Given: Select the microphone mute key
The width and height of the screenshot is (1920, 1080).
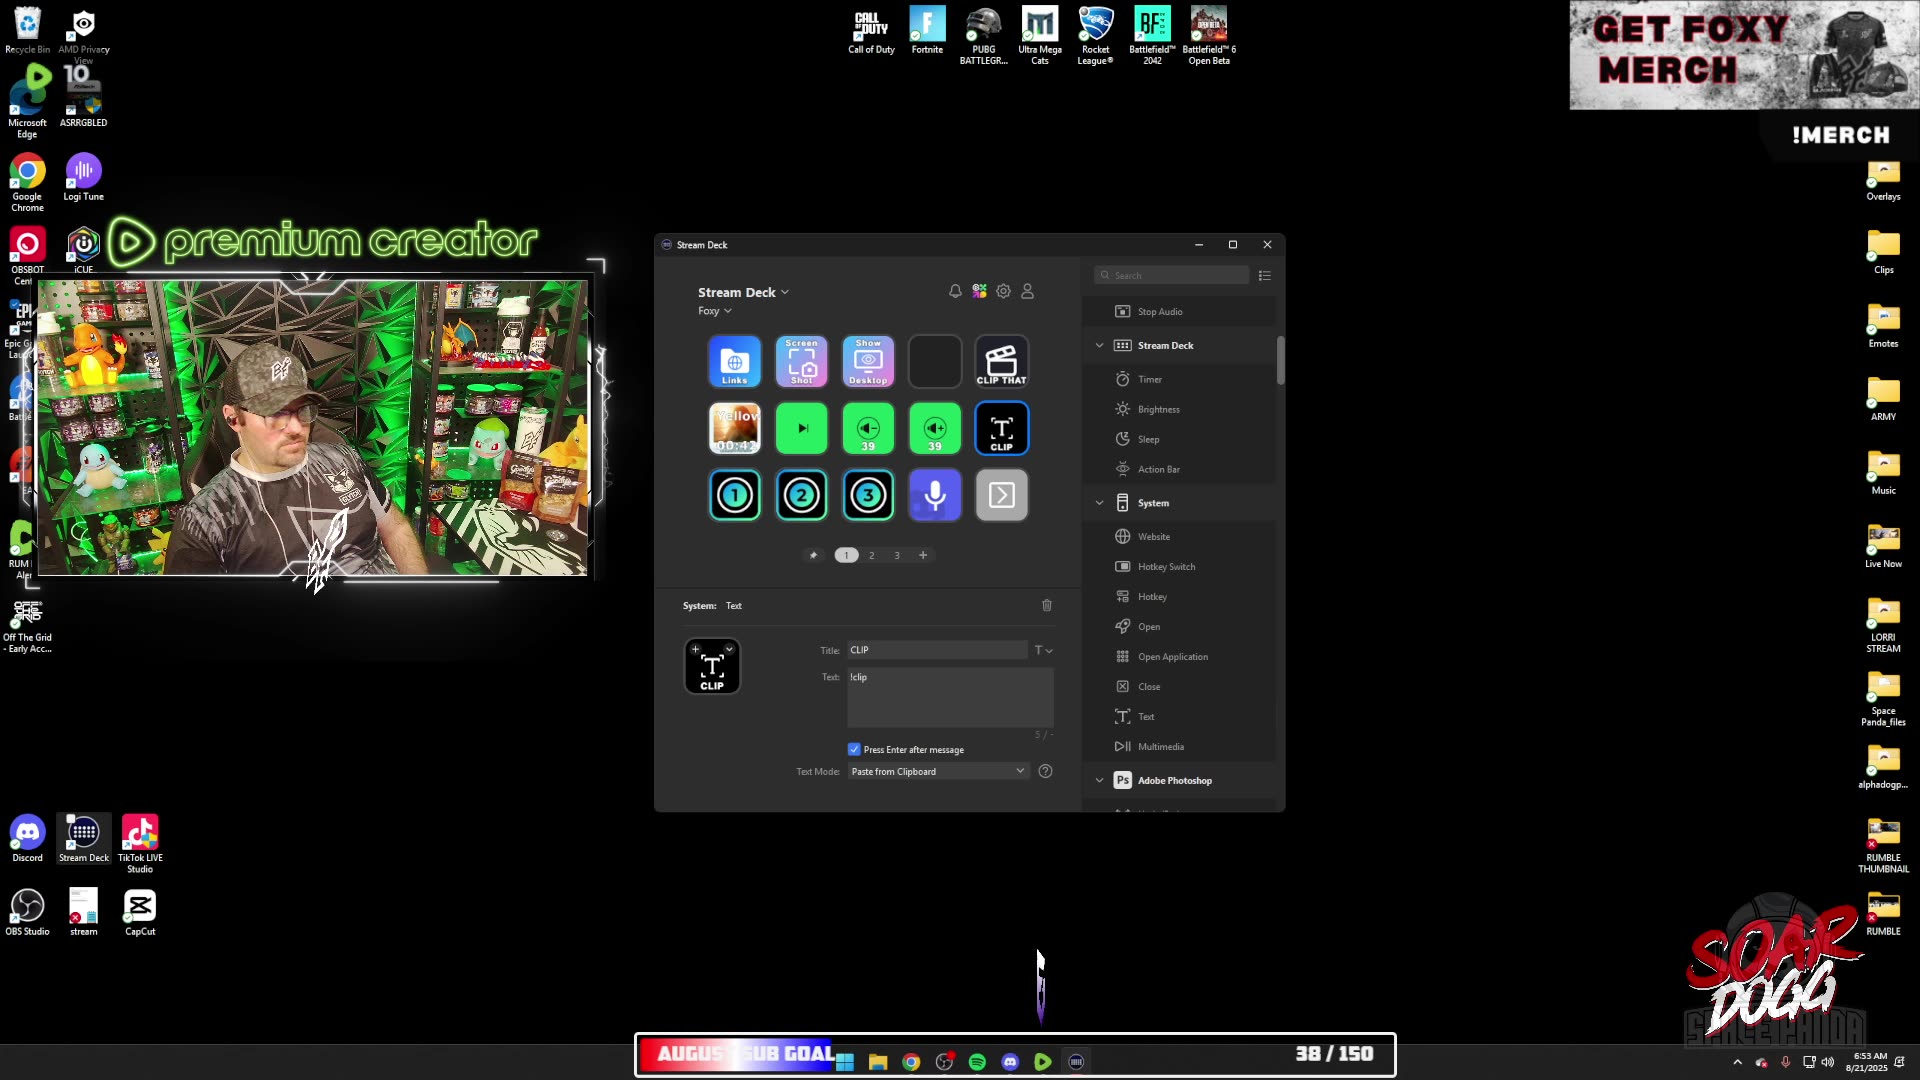Looking at the screenshot, I should coord(934,495).
